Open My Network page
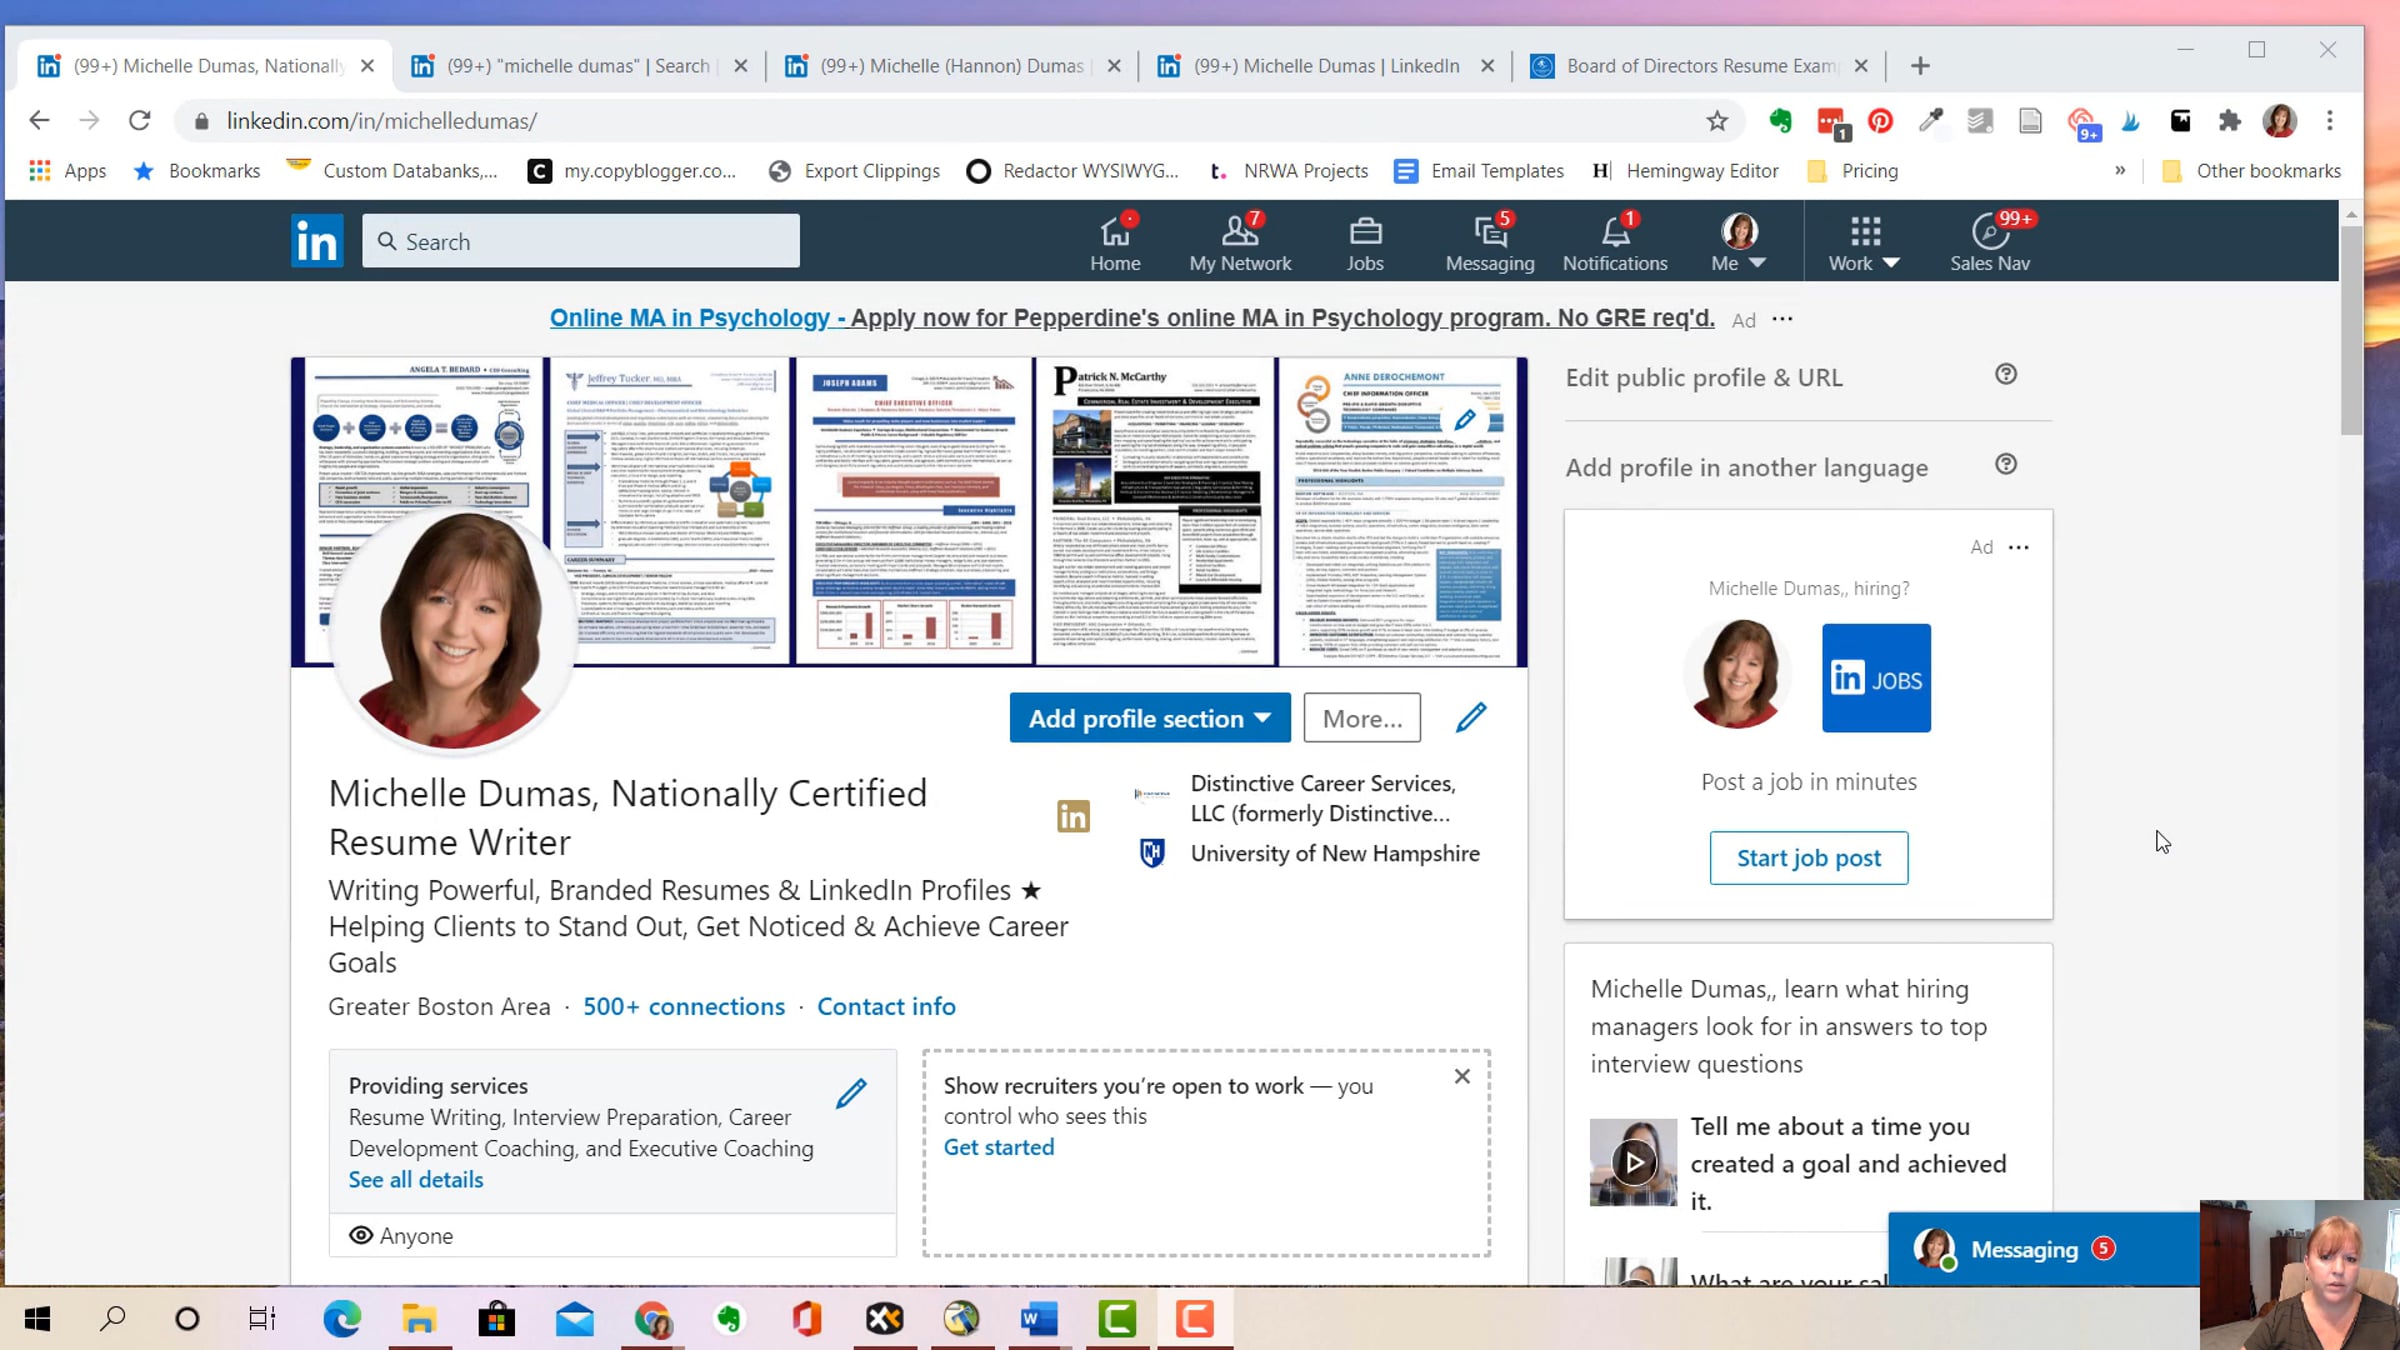Image resolution: width=2400 pixels, height=1350 pixels. (x=1240, y=243)
